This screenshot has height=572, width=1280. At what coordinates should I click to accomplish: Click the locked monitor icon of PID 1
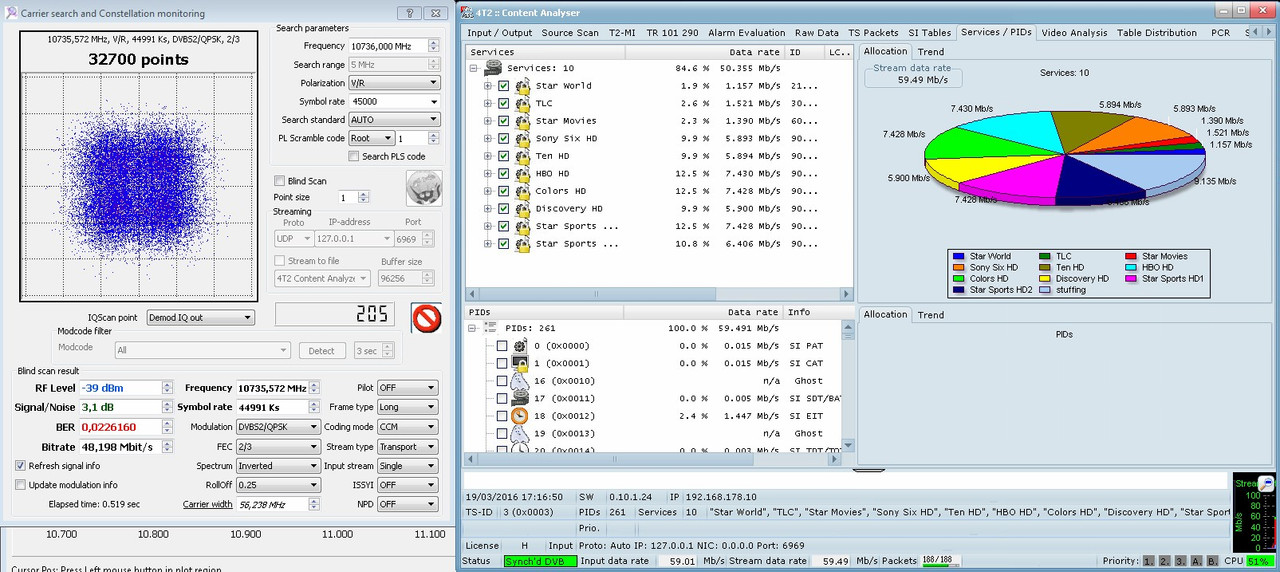click(x=520, y=363)
